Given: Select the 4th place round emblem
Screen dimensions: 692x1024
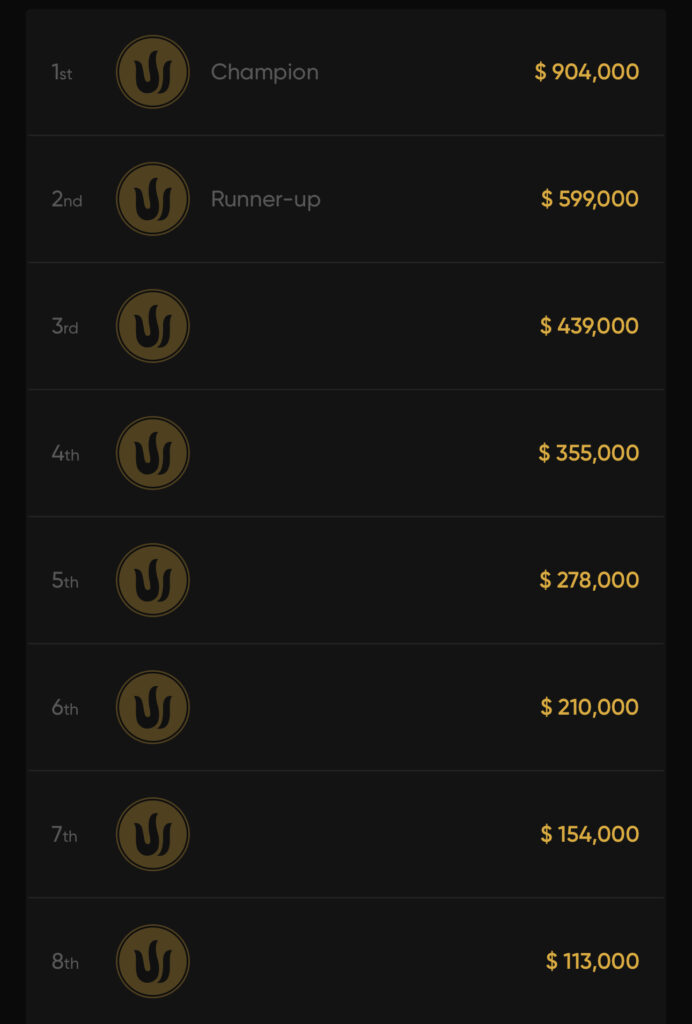Looking at the screenshot, I should point(152,453).
